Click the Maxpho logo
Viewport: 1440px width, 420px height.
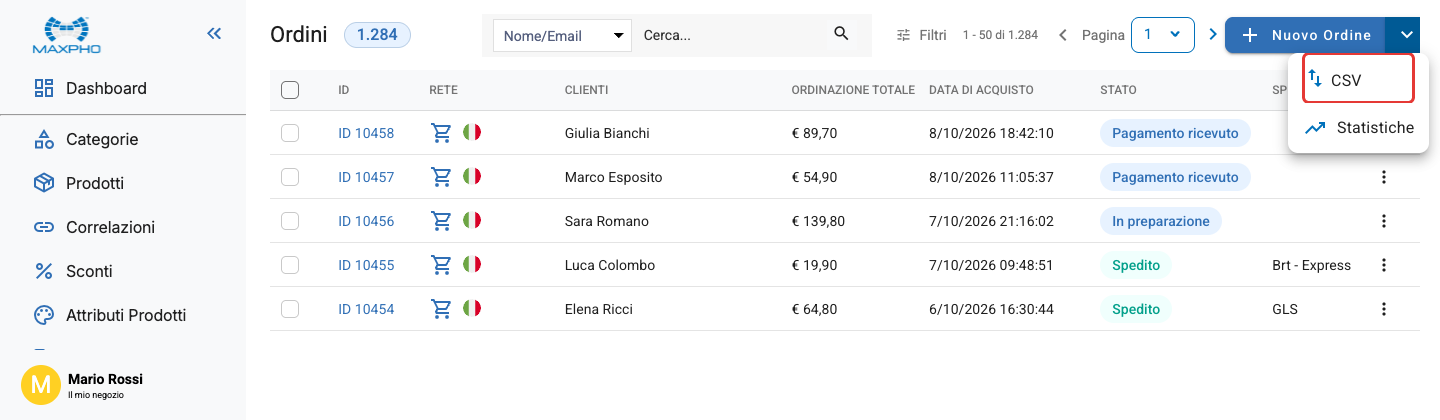point(66,34)
